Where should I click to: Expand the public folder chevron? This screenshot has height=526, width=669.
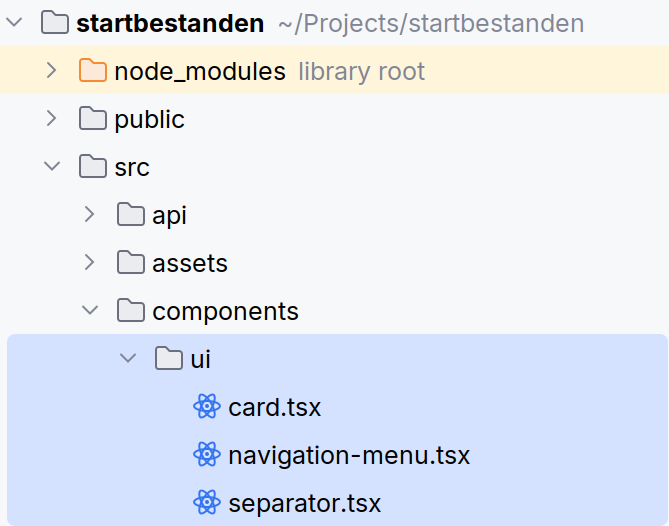pyautogui.click(x=52, y=119)
